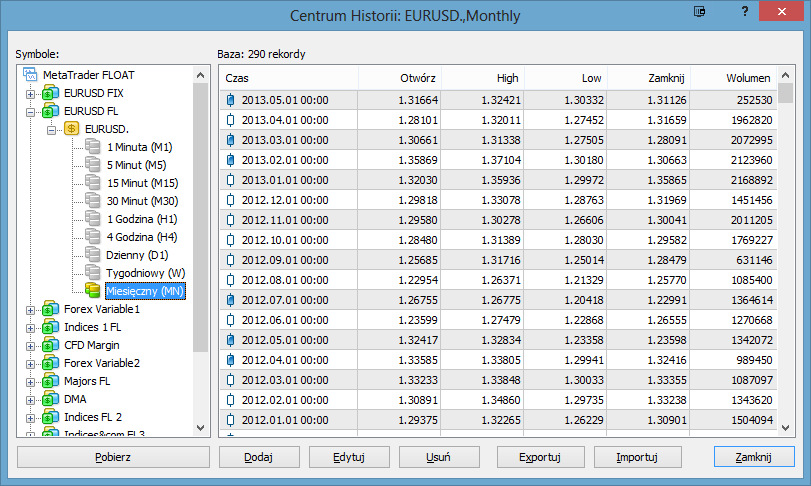
Task: Select the Dzienny (D1) timeframe
Action: pyautogui.click(x=137, y=255)
